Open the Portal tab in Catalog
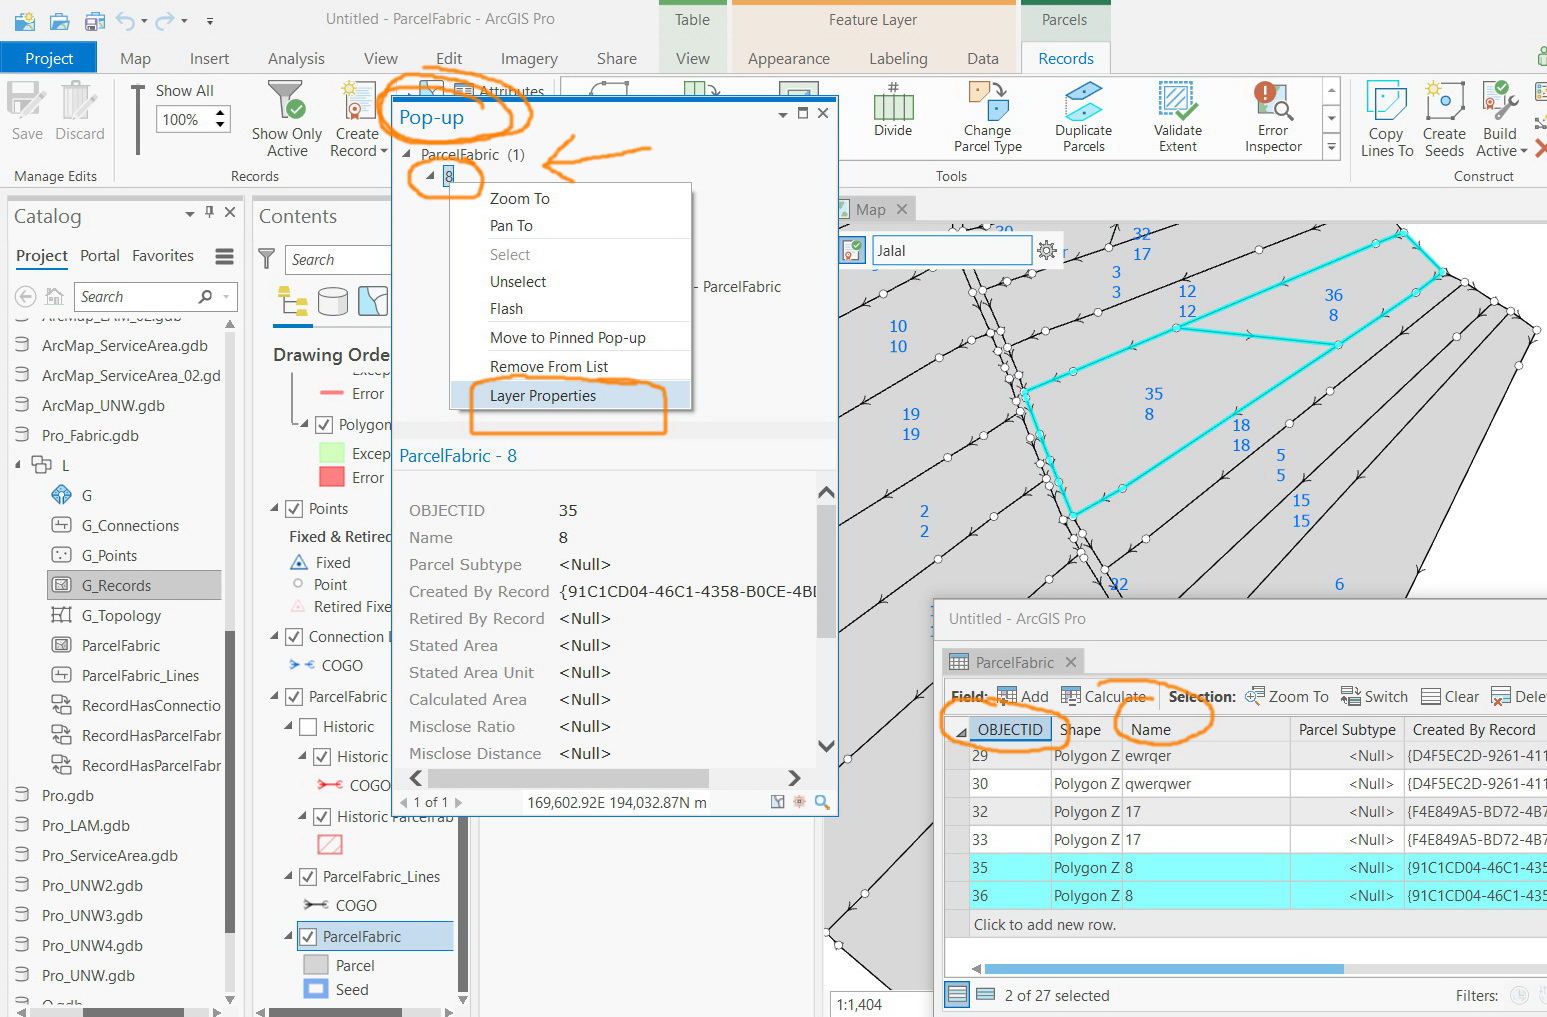Viewport: 1547px width, 1017px height. [100, 256]
